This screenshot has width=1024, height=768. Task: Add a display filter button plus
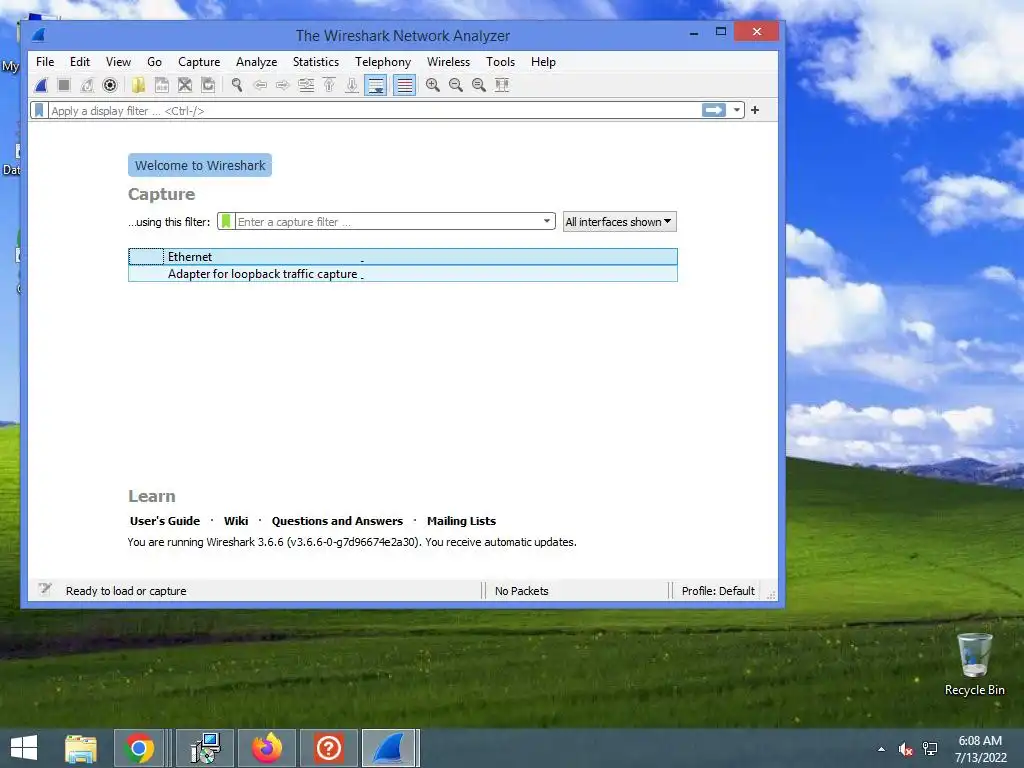pyautogui.click(x=755, y=110)
